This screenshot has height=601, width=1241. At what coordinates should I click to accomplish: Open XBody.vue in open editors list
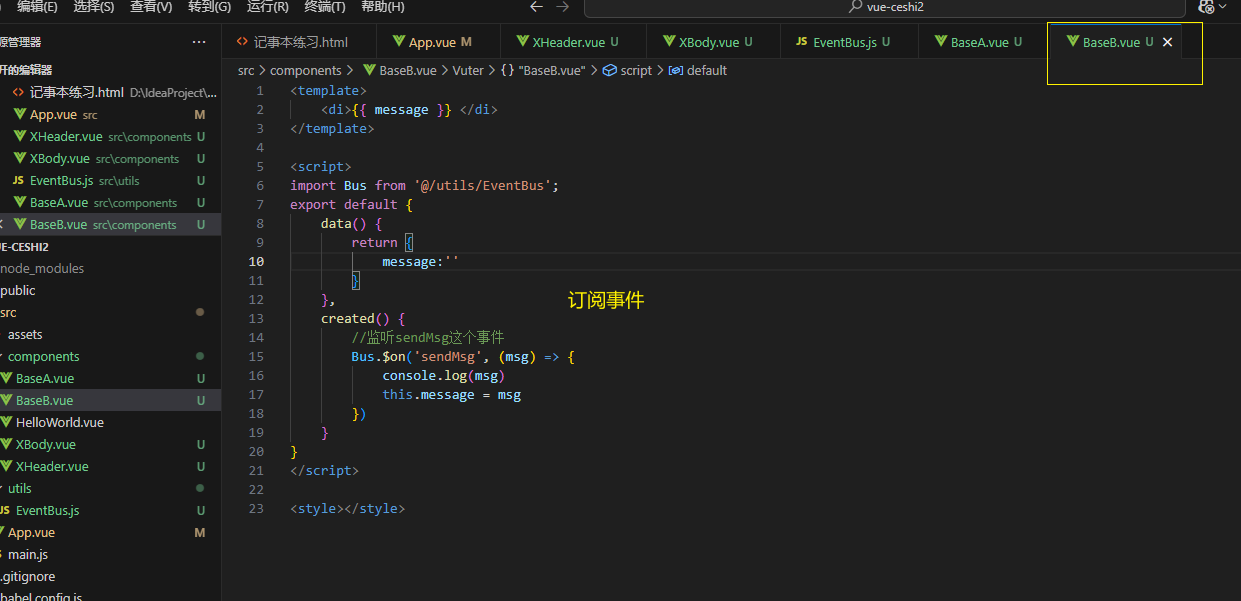click(x=110, y=158)
